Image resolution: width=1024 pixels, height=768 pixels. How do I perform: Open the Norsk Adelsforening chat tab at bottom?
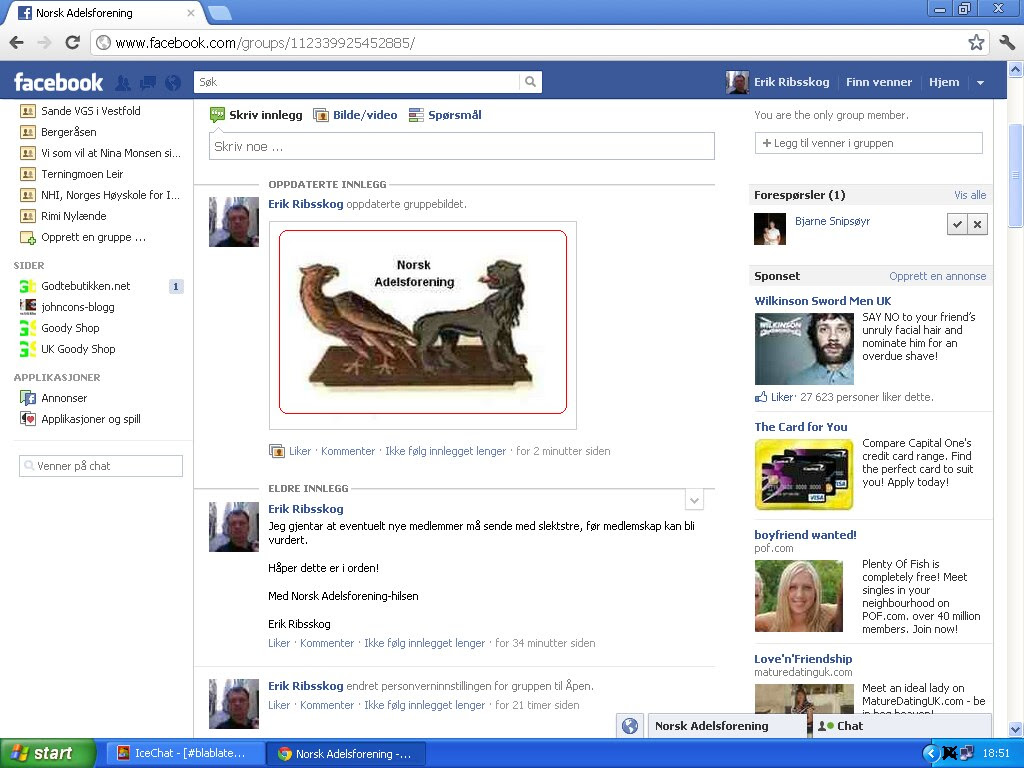pos(726,726)
